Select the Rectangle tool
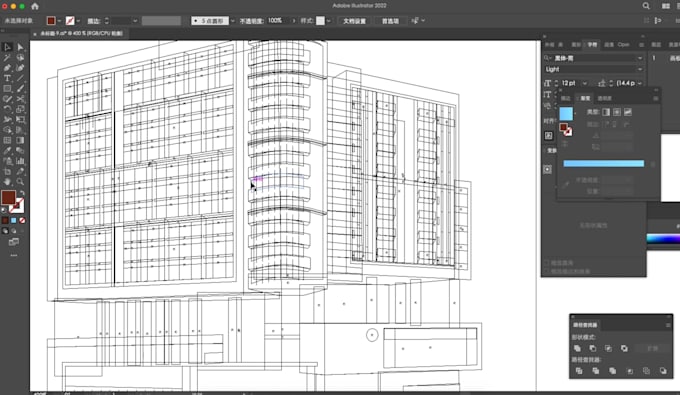 [x=7, y=89]
